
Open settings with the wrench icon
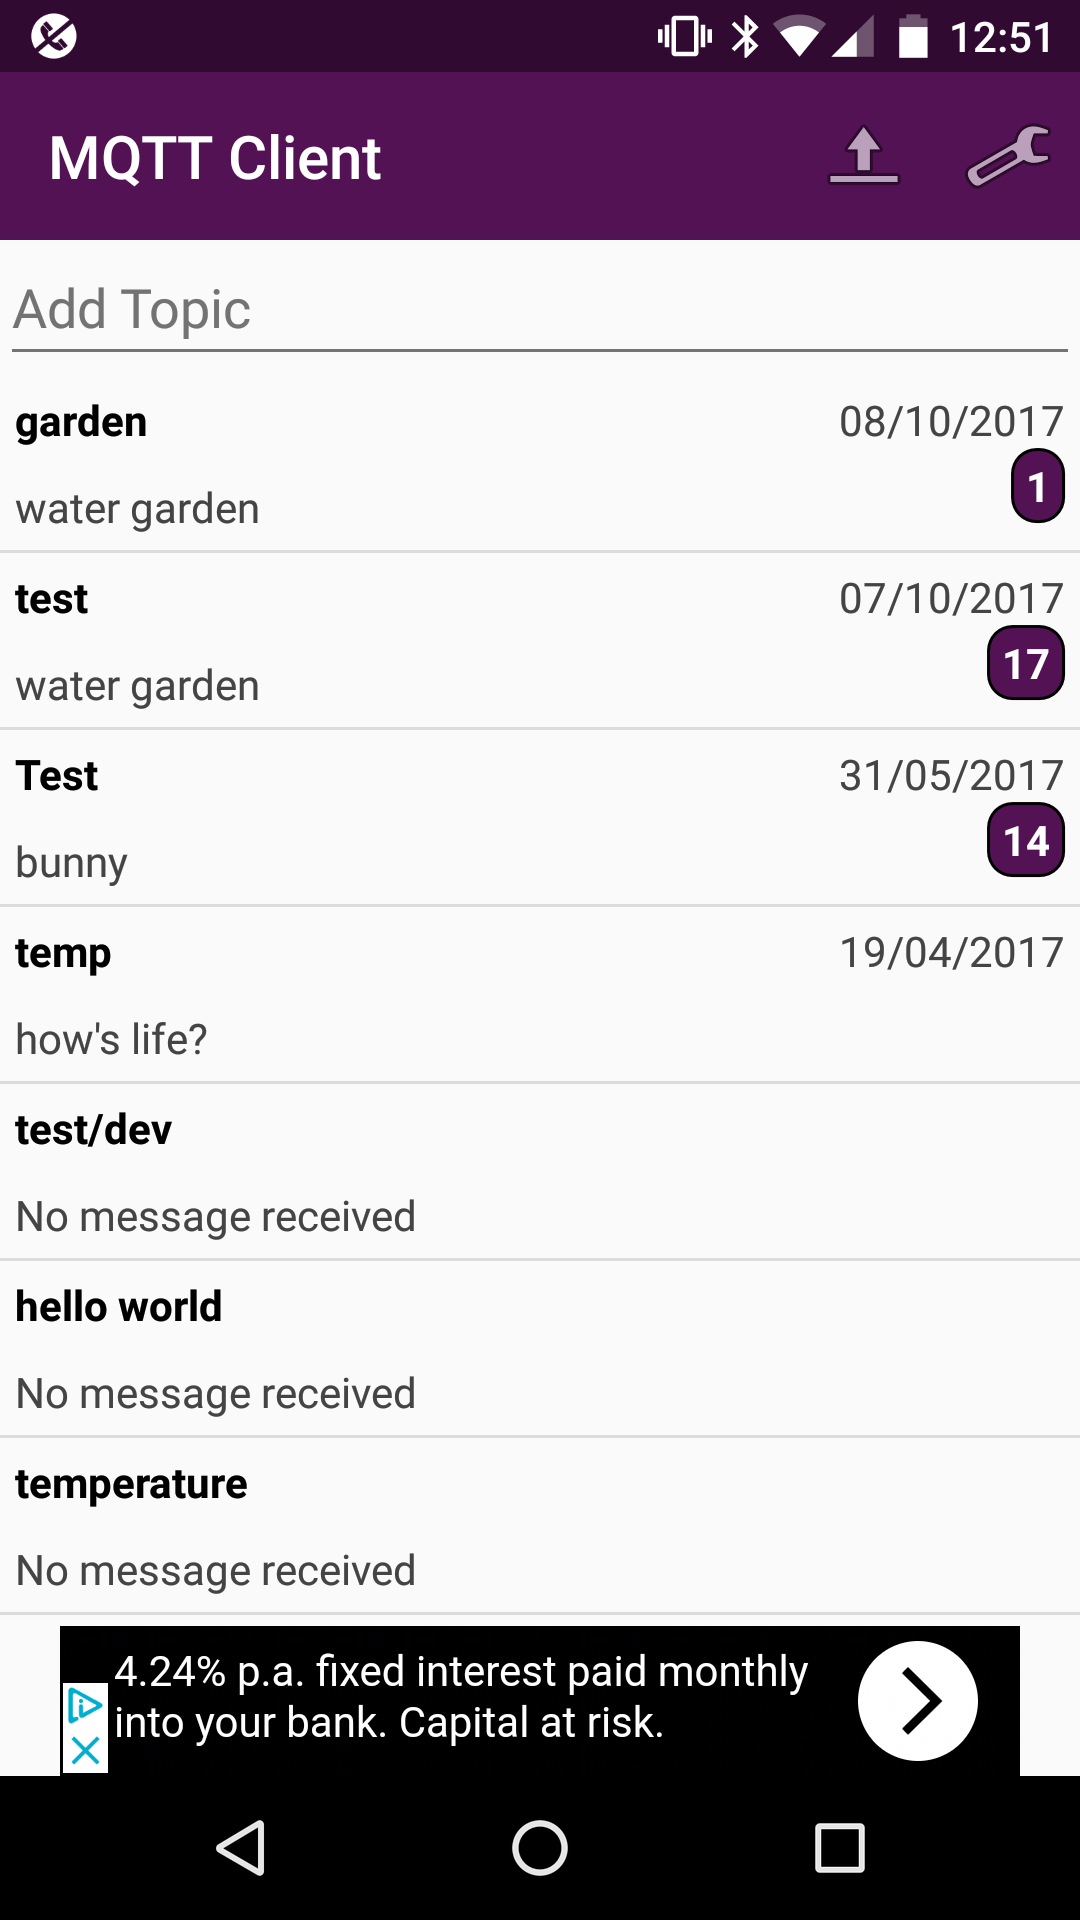coord(1007,157)
